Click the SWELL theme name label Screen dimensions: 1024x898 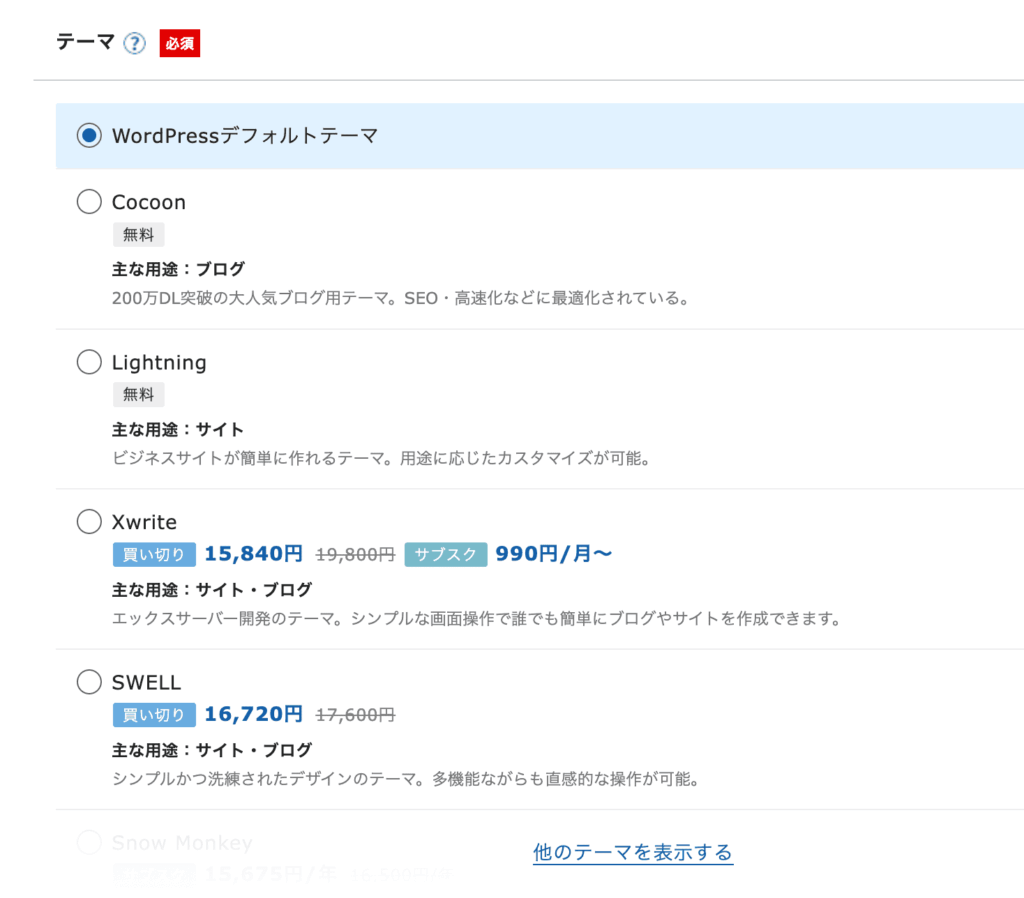pos(147,681)
